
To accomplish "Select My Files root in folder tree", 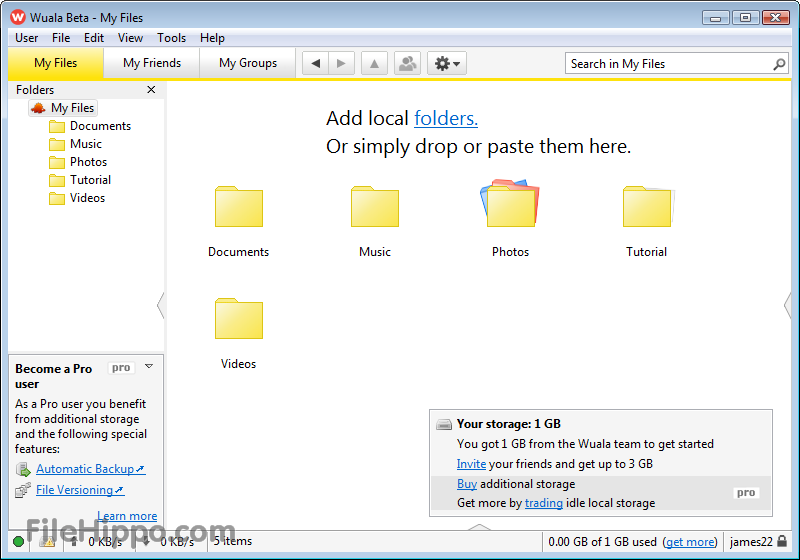I will click(63, 108).
